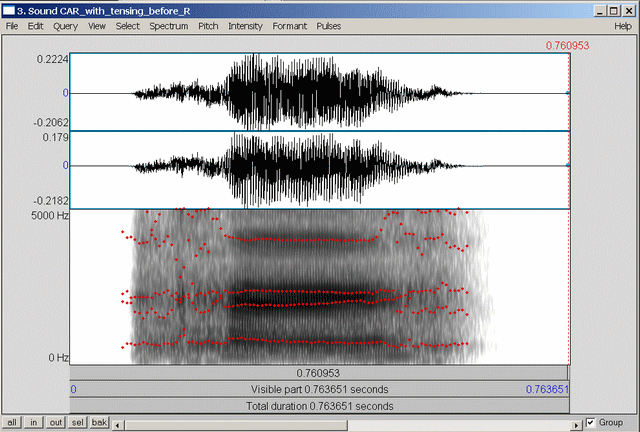
Task: Open the Pitch menu
Action: 209,25
